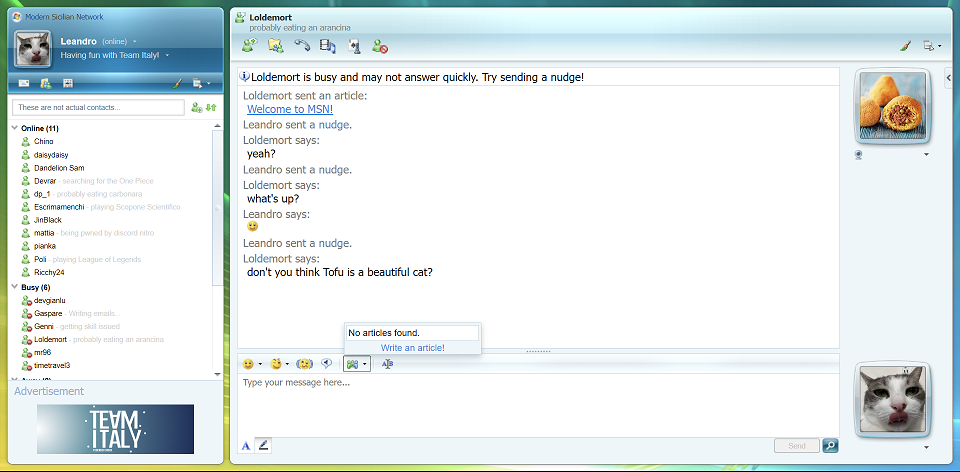Open dropdown below Loldemort's display picture
The height and width of the screenshot is (472, 960).
click(926, 155)
